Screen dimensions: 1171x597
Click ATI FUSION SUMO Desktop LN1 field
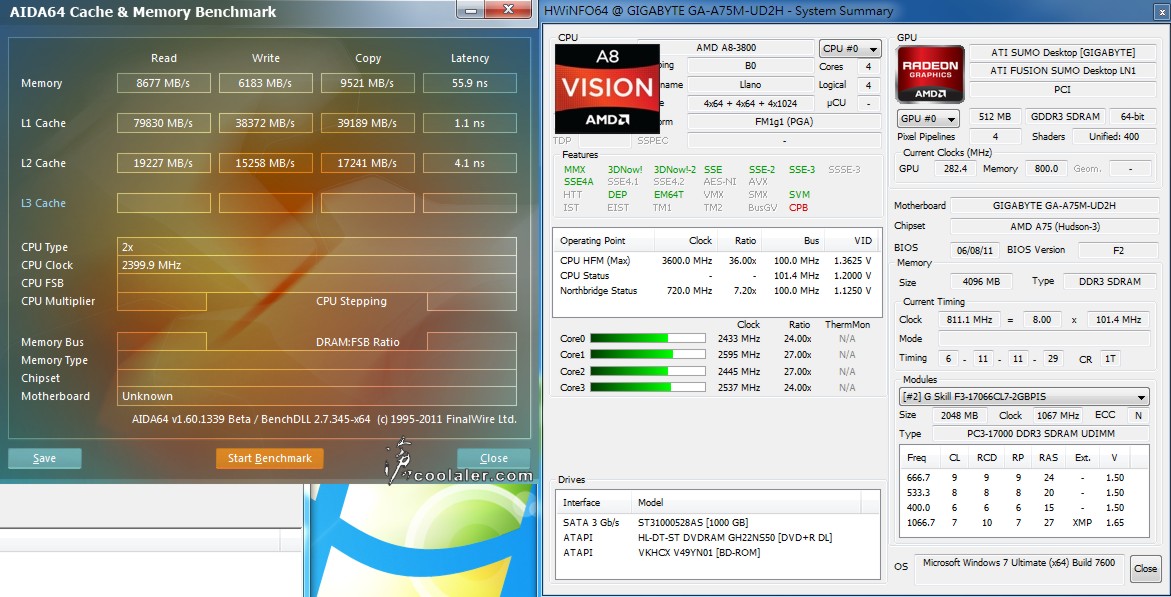(x=1063, y=71)
